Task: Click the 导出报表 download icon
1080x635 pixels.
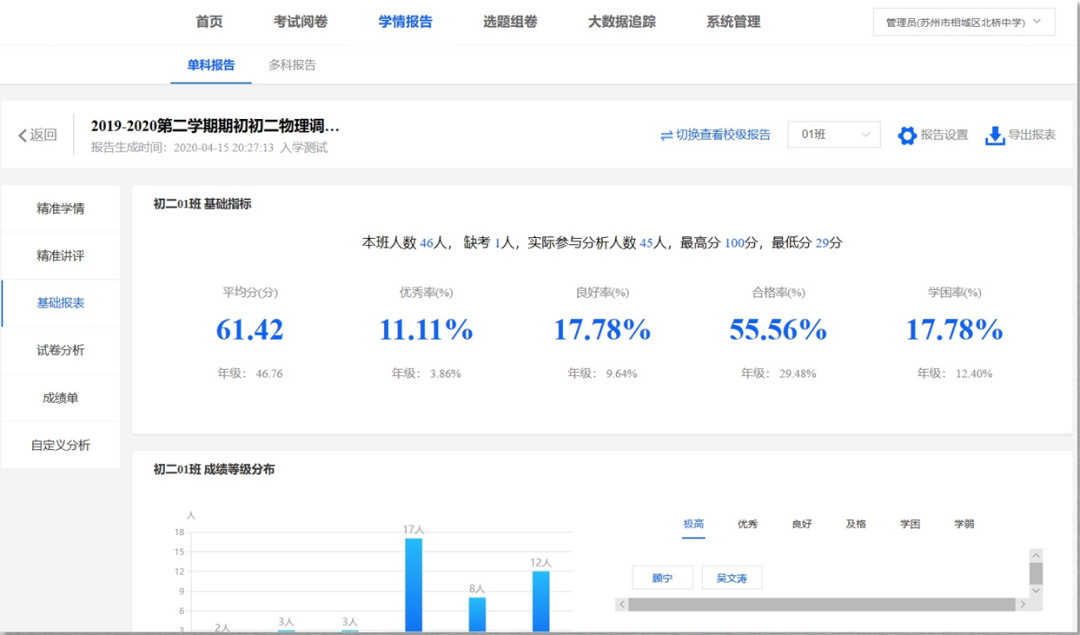Action: [x=995, y=136]
